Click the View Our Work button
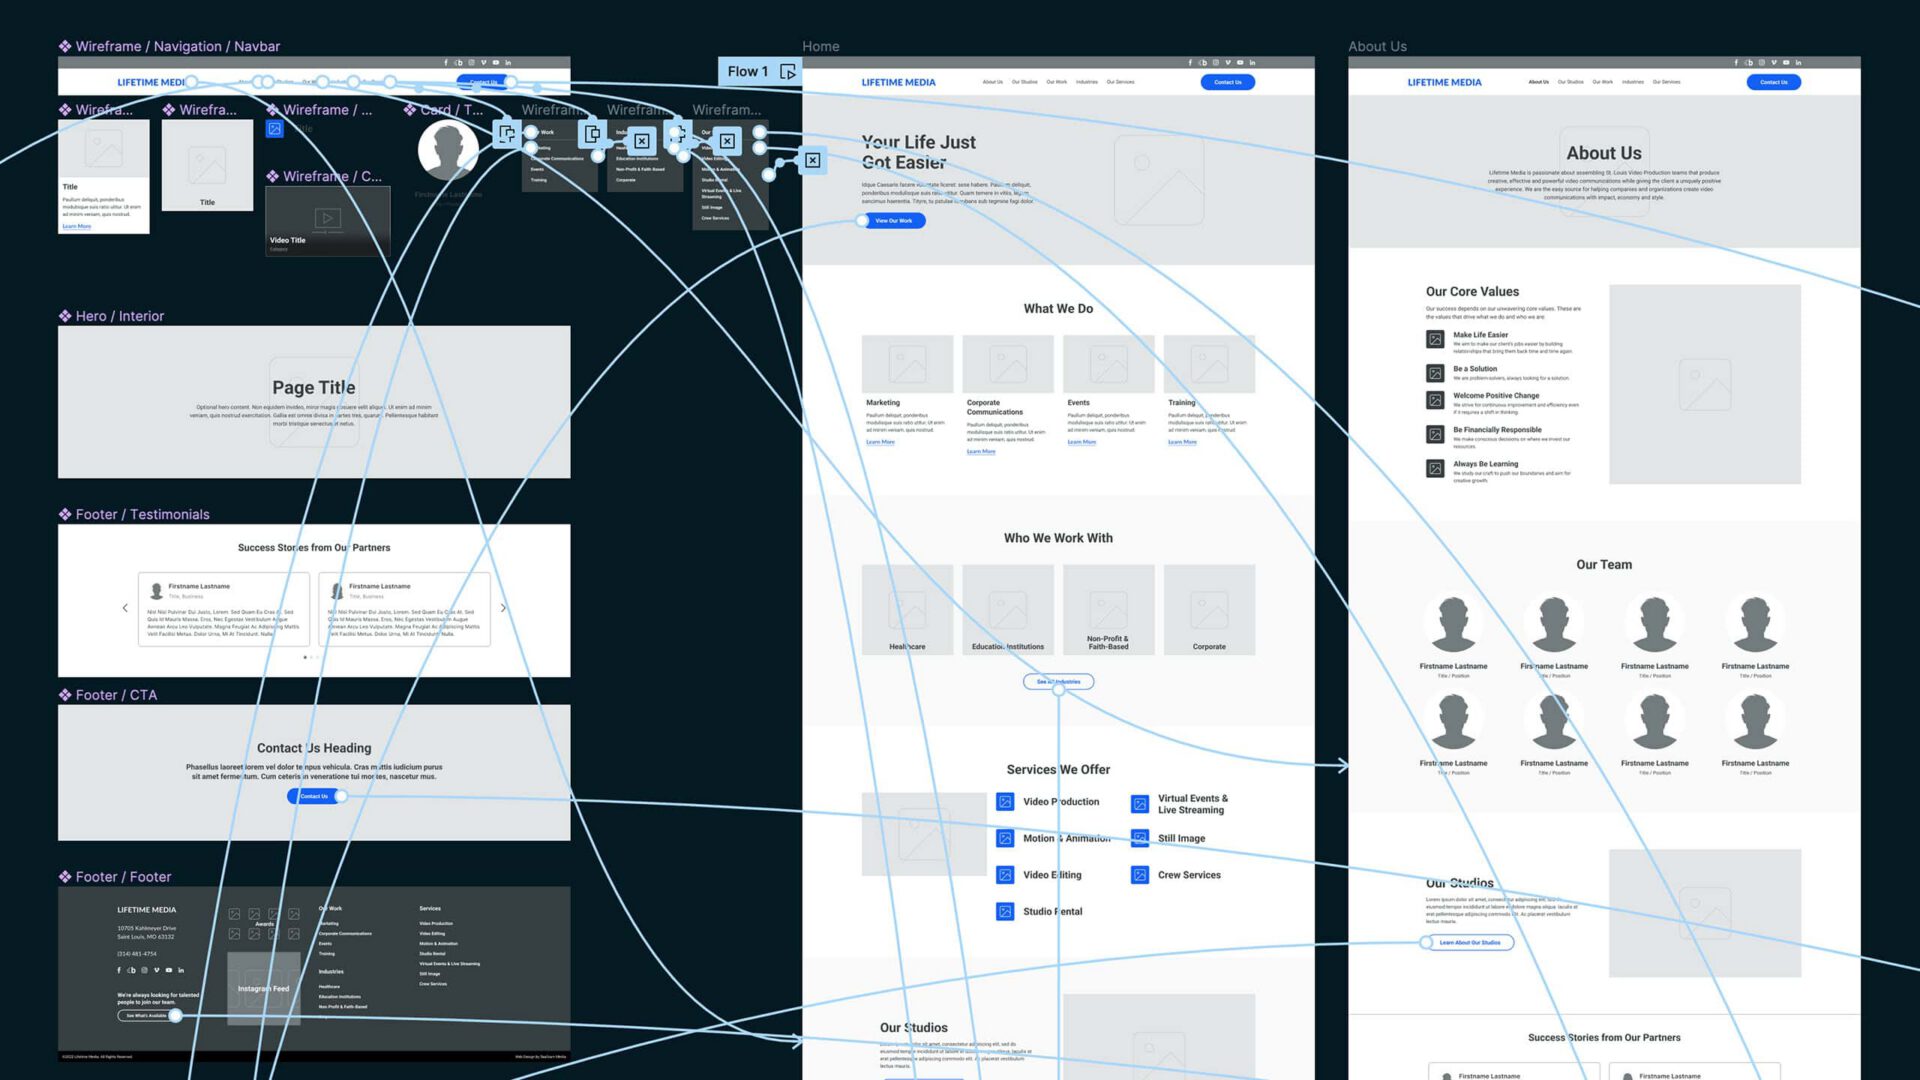 [893, 220]
